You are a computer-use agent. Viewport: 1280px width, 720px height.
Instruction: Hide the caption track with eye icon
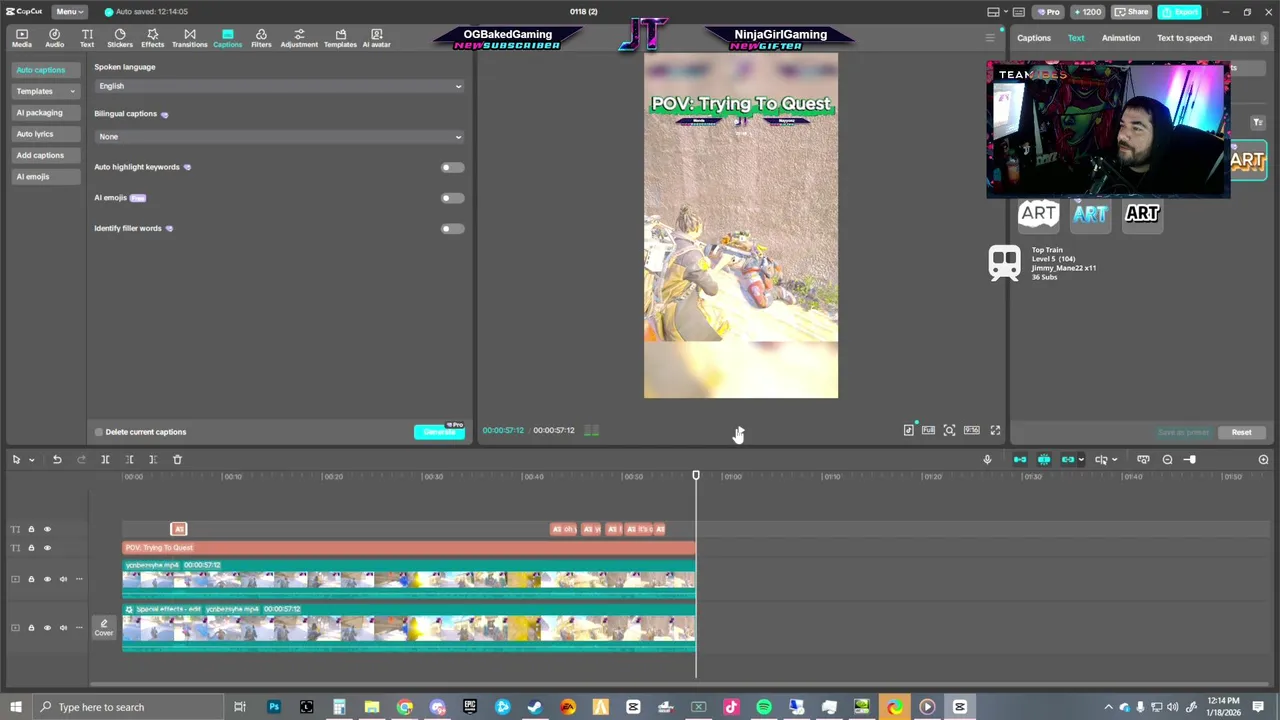[47, 529]
